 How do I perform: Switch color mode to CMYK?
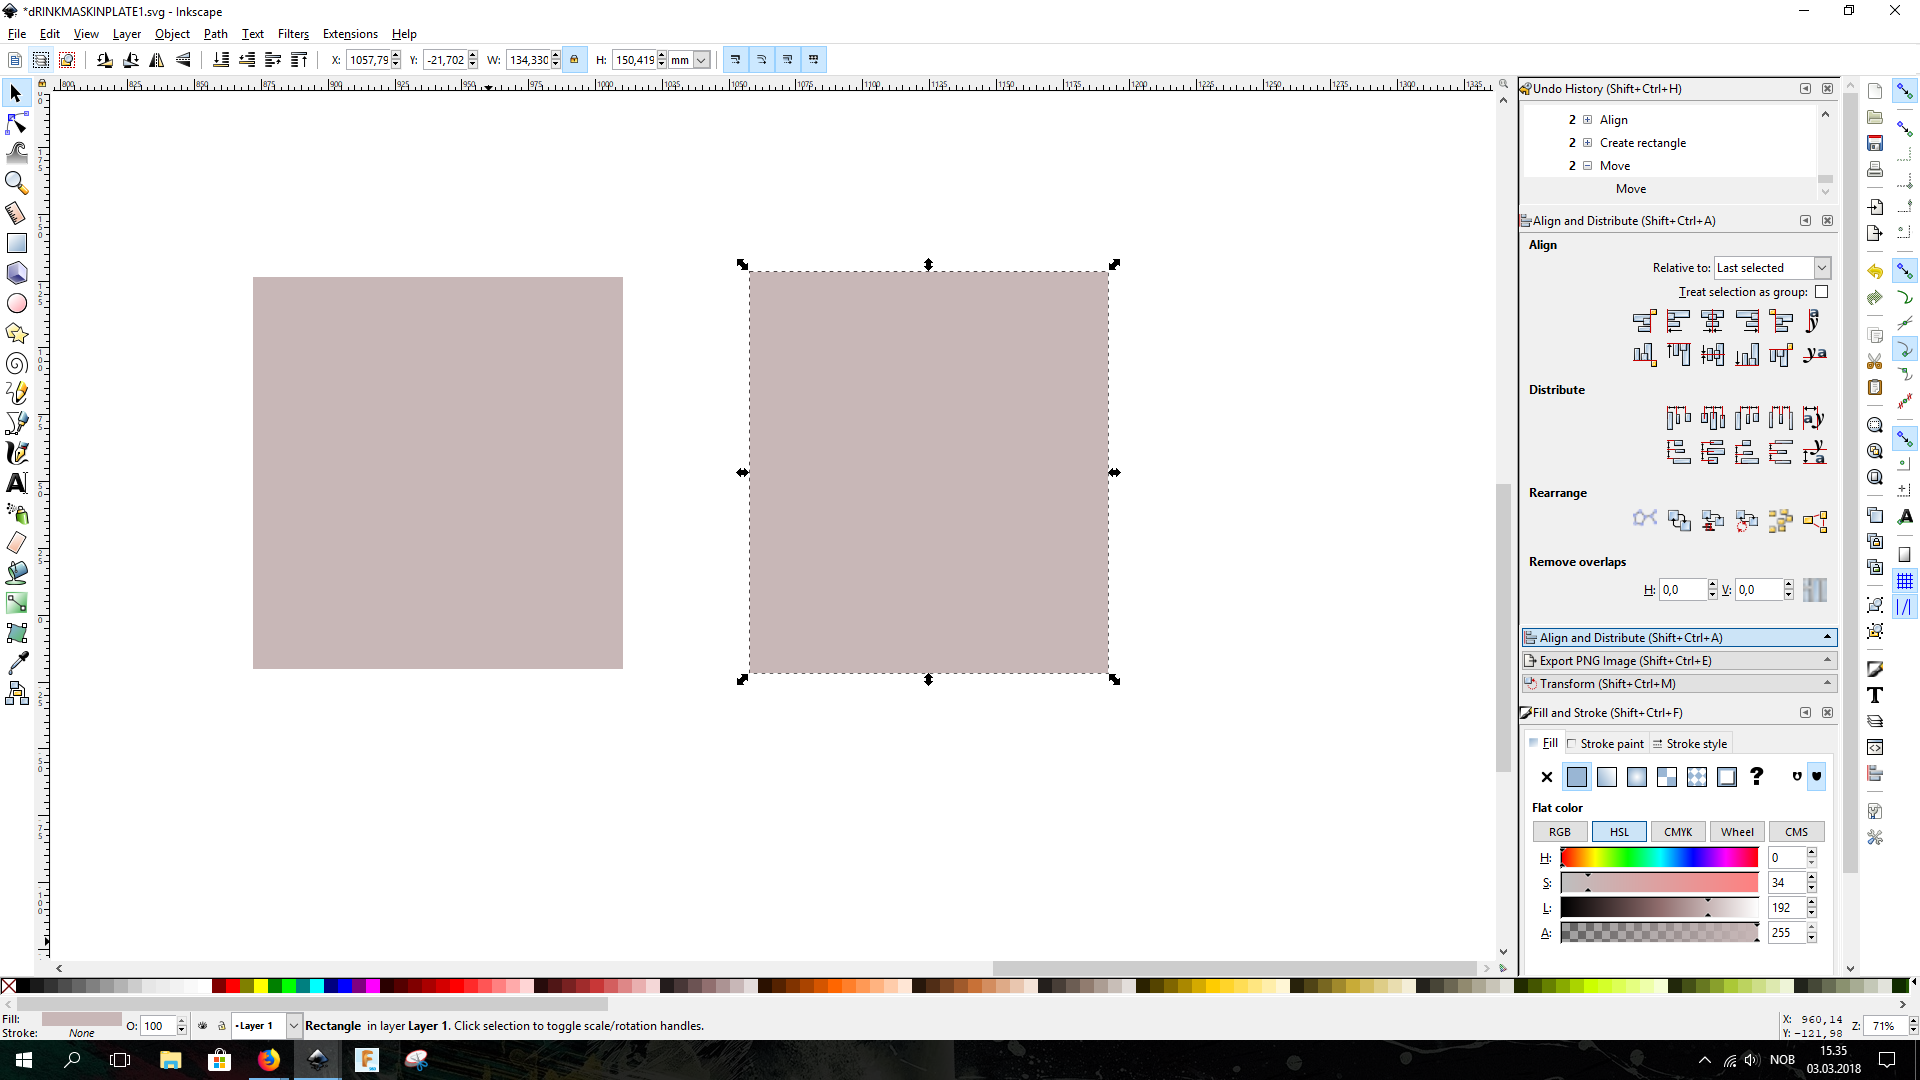pyautogui.click(x=1678, y=832)
